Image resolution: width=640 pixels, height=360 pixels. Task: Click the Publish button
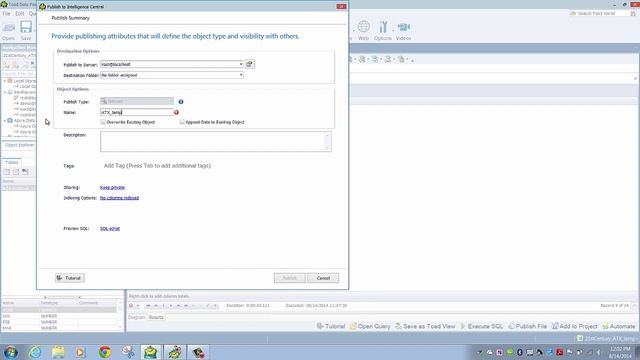pos(289,278)
